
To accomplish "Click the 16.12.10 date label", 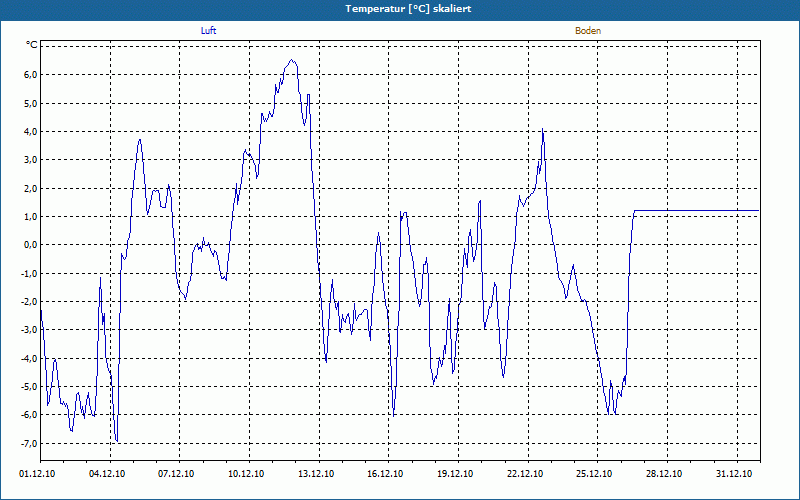I will (x=386, y=474).
